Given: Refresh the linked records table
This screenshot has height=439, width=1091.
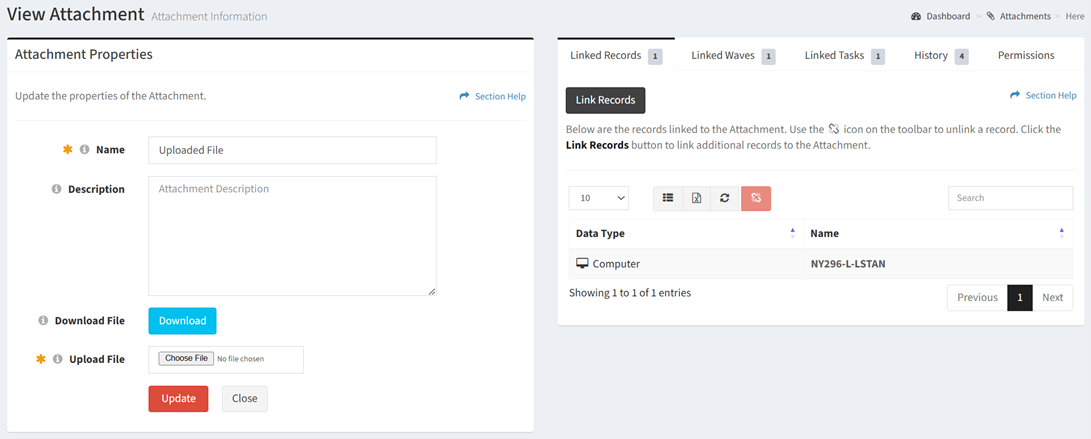Looking at the screenshot, I should [724, 198].
